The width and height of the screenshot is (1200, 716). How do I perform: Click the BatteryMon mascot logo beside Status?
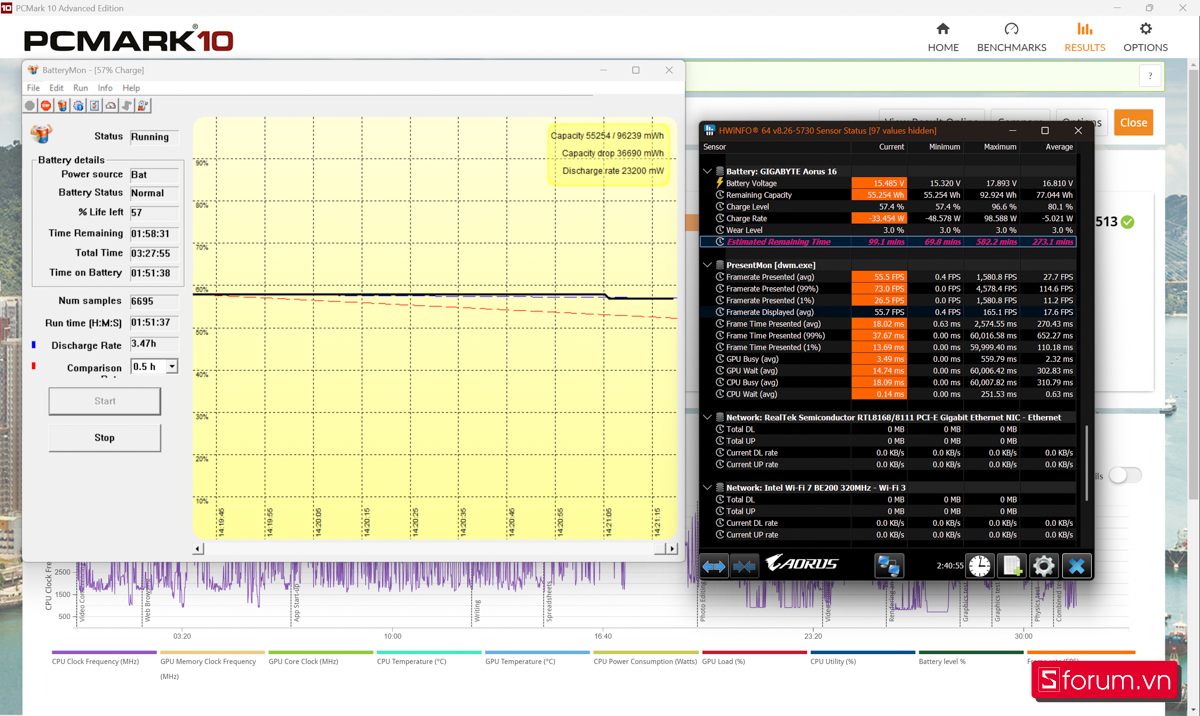(x=42, y=135)
